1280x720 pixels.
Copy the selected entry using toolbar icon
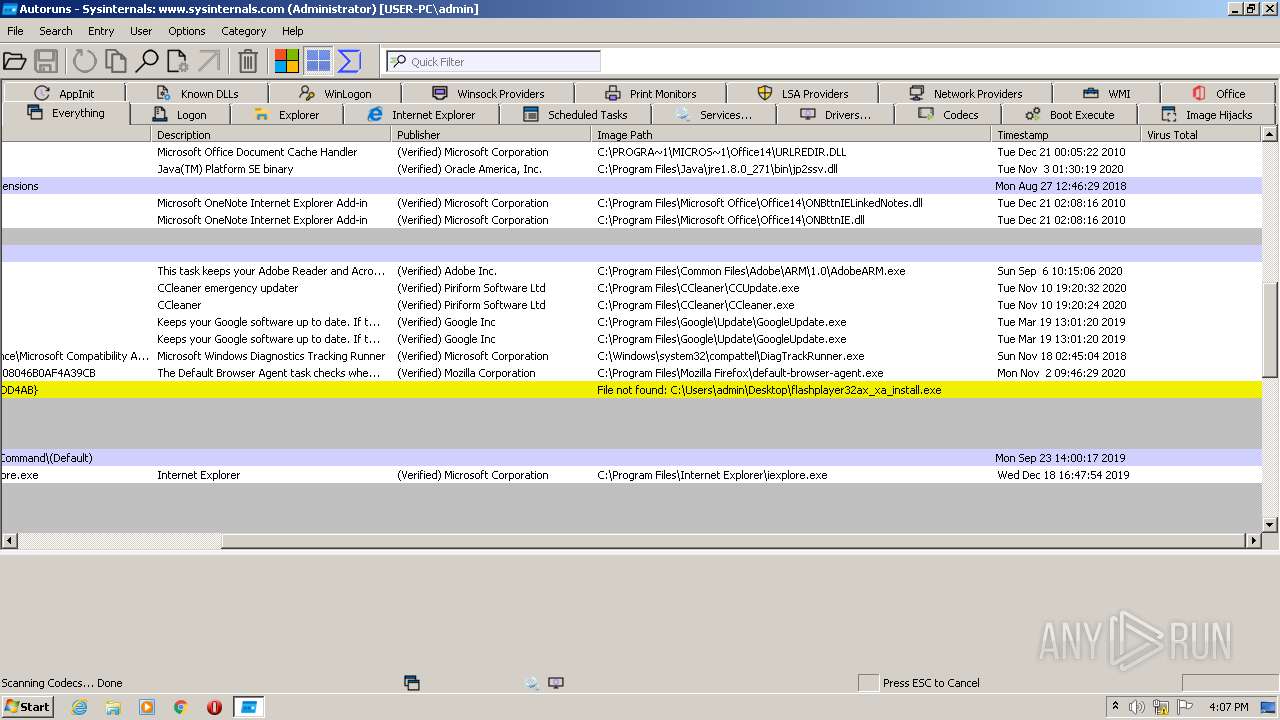[116, 61]
